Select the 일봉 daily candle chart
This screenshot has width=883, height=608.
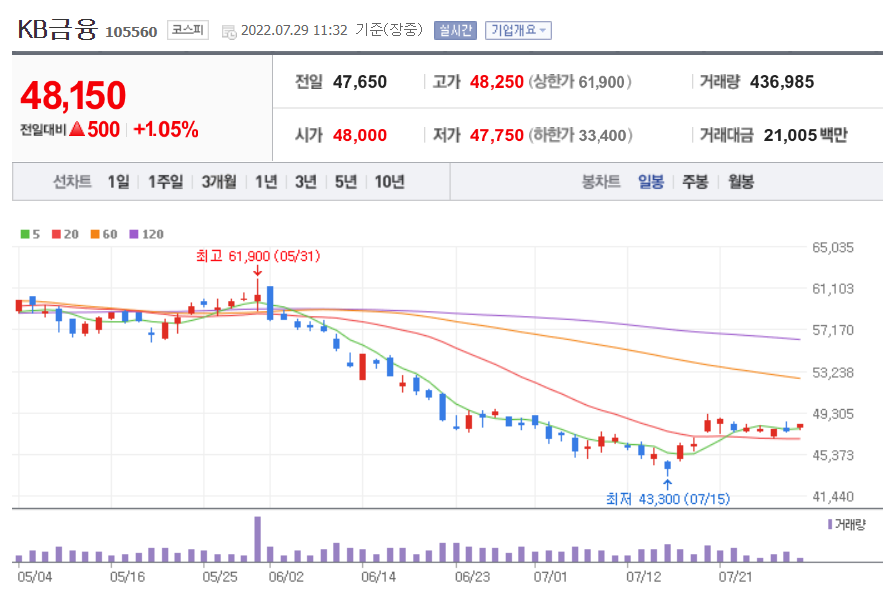651,182
